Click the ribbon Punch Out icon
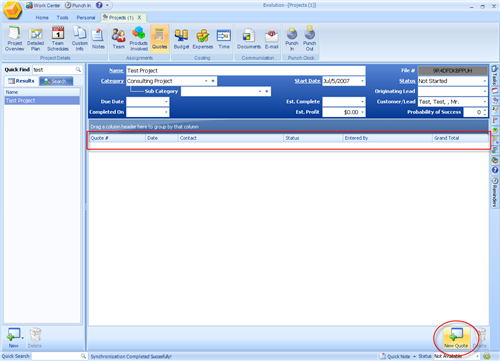The height and width of the screenshot is (361, 500). click(309, 39)
